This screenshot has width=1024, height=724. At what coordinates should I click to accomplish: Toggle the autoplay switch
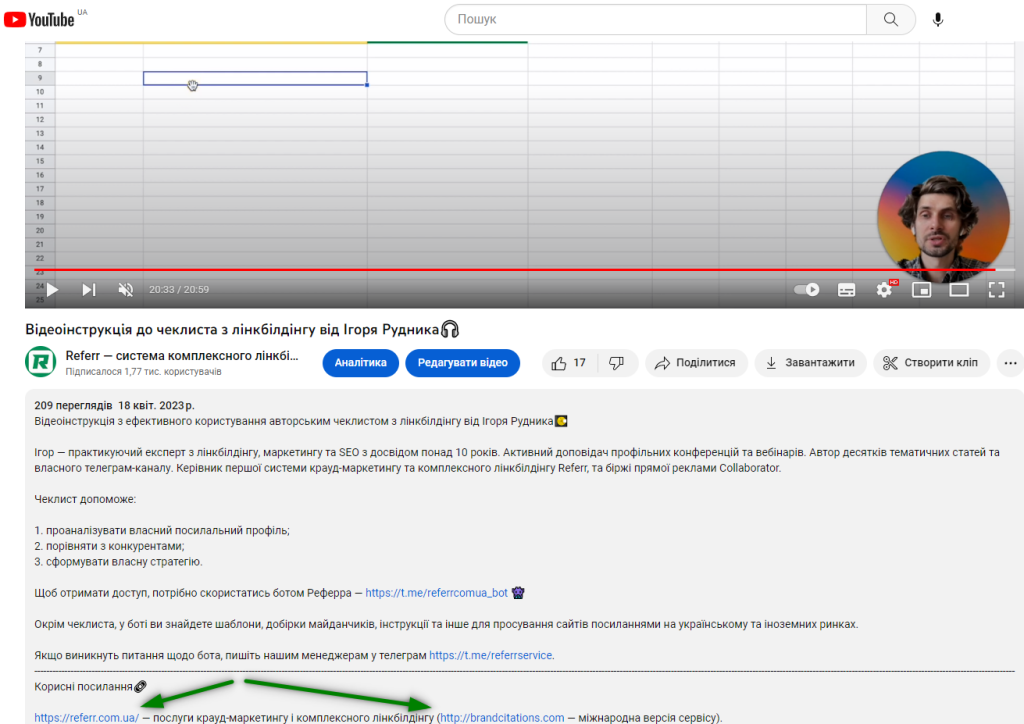click(807, 289)
